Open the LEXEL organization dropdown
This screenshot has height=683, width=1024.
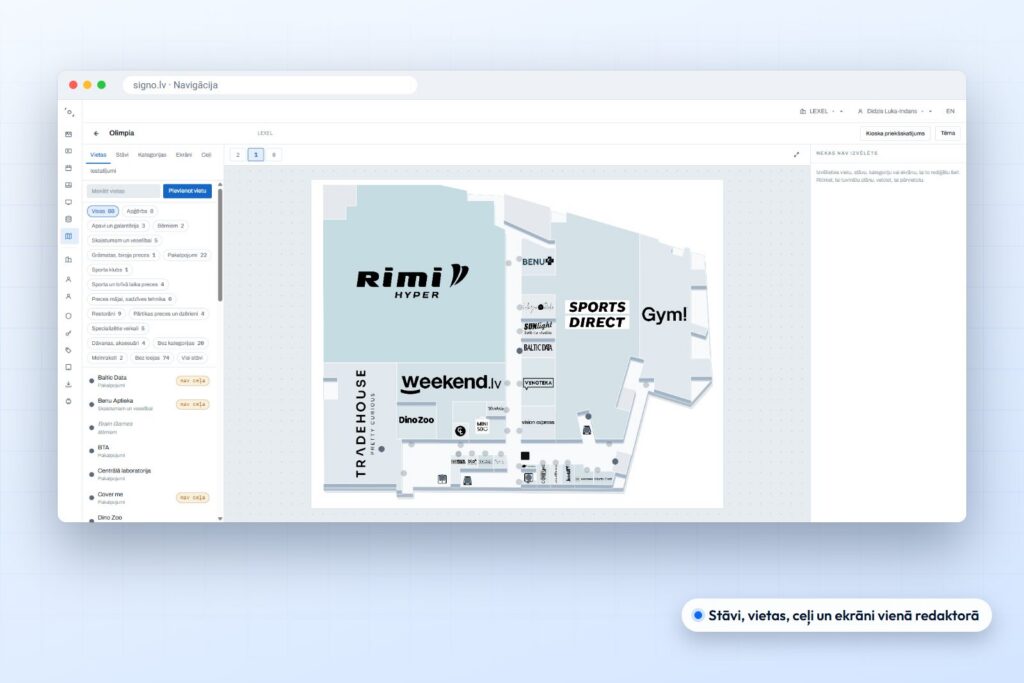coord(821,112)
